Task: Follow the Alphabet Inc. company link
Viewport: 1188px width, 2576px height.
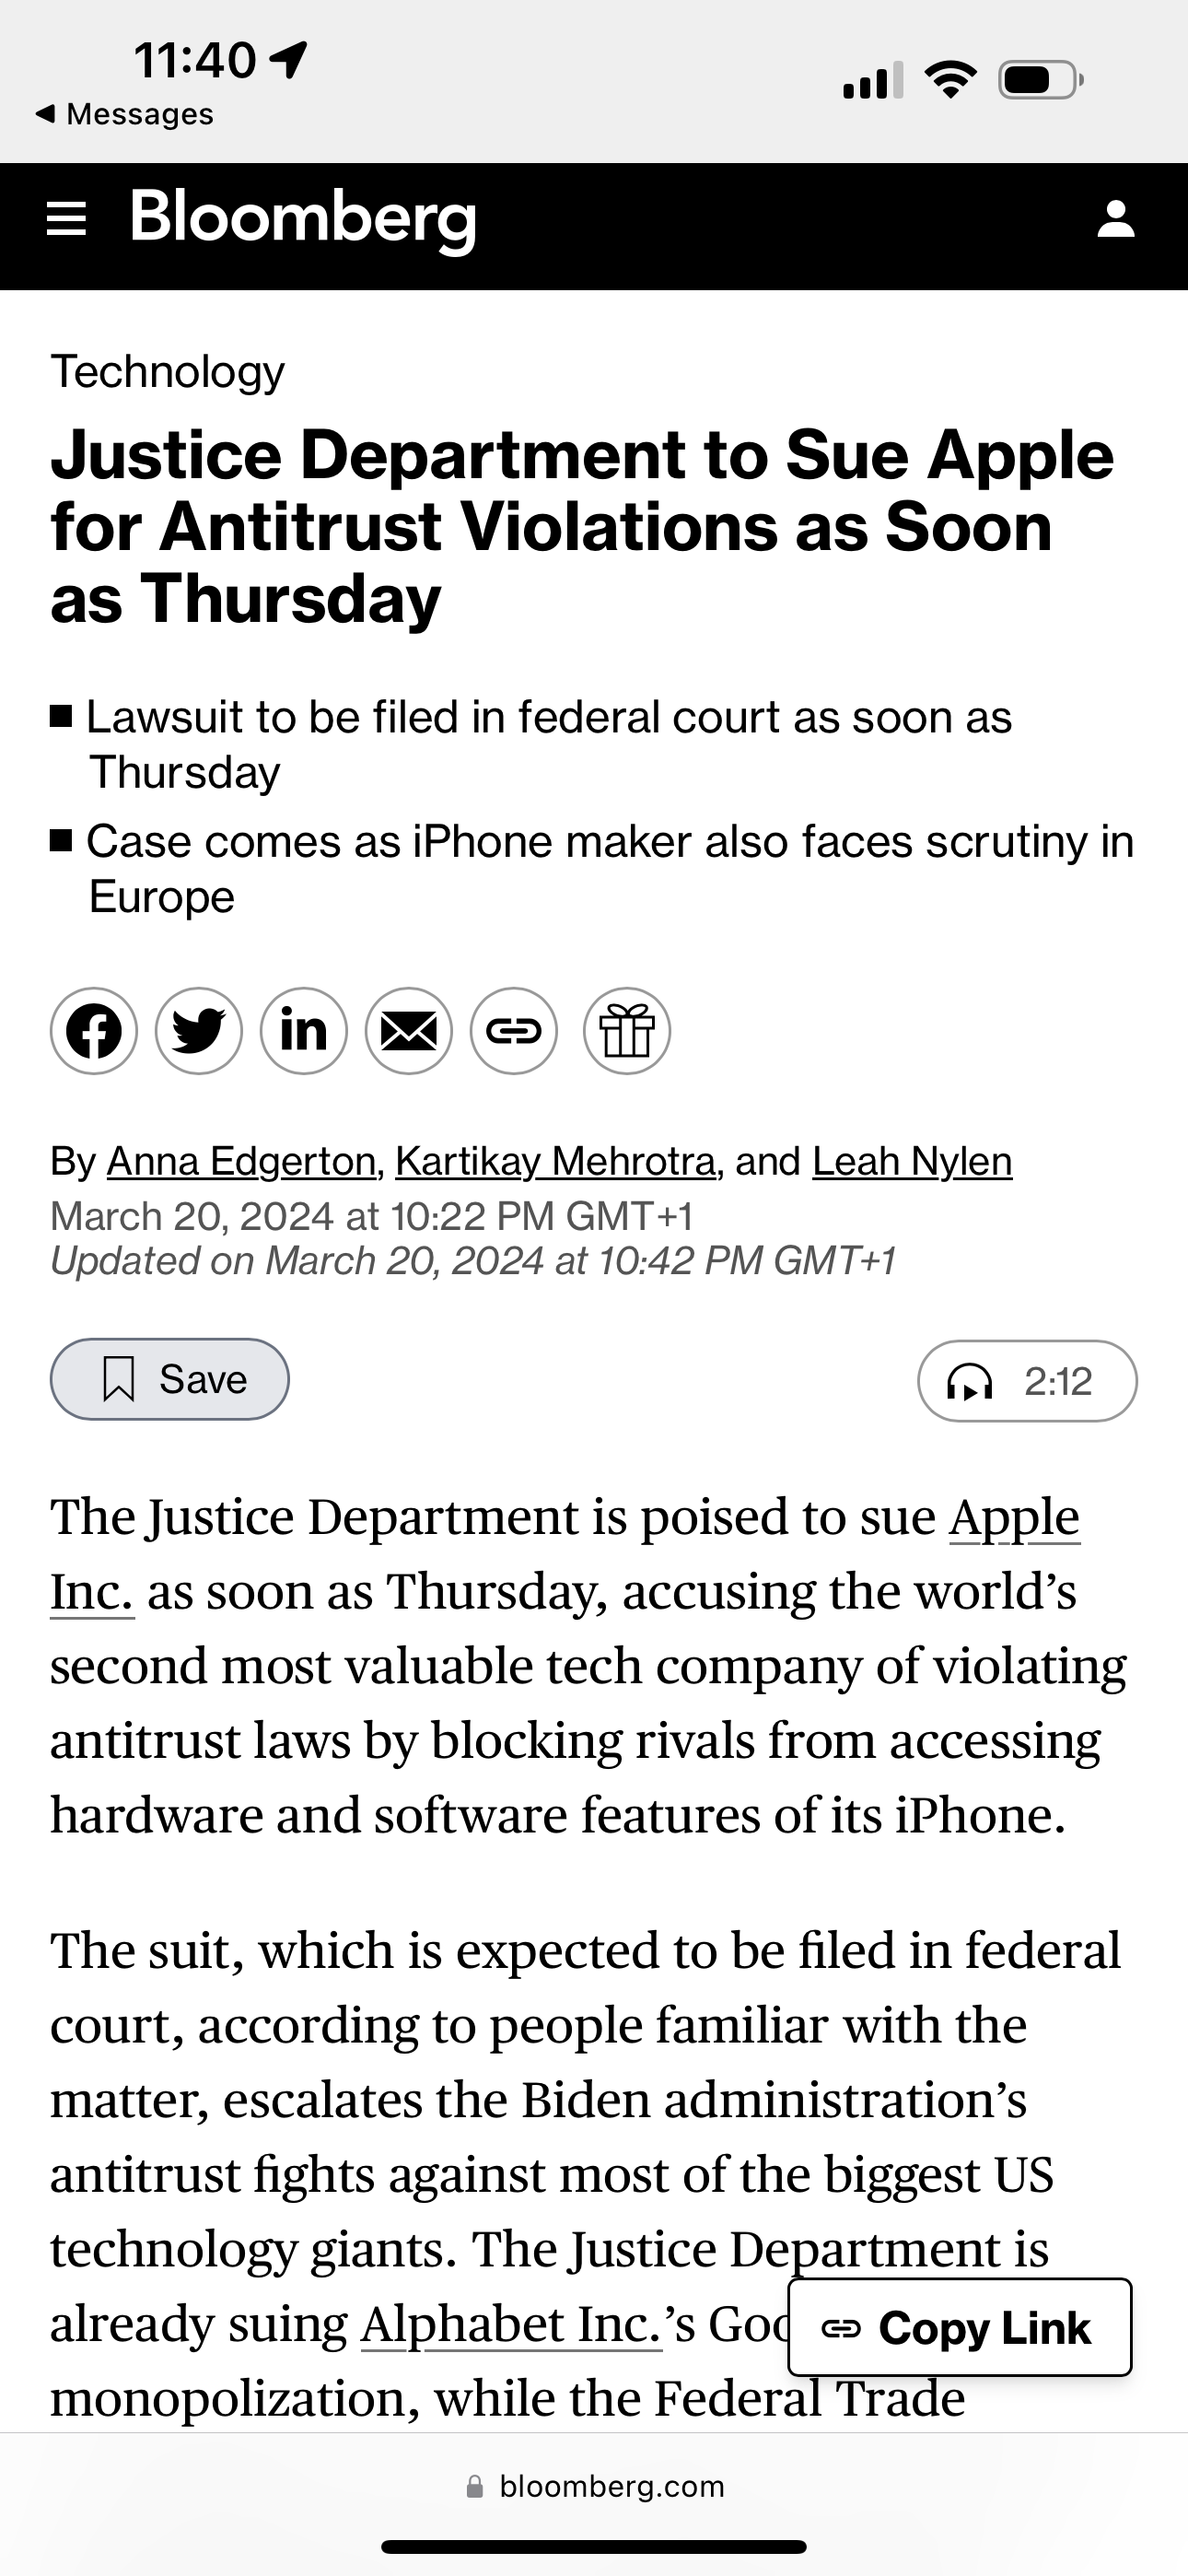Action: pos(511,2324)
